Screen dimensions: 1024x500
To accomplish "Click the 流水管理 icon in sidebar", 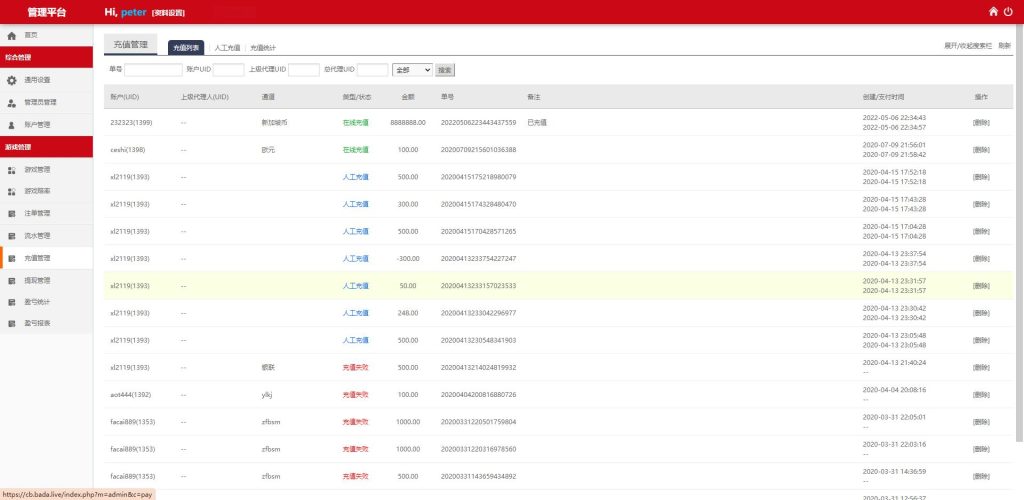I will pyautogui.click(x=12, y=236).
